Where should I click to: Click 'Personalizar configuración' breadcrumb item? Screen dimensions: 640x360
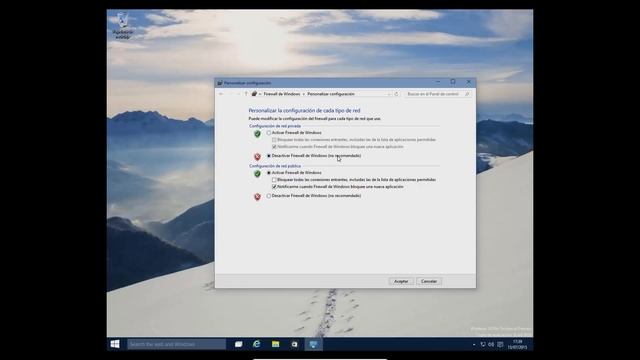point(331,94)
